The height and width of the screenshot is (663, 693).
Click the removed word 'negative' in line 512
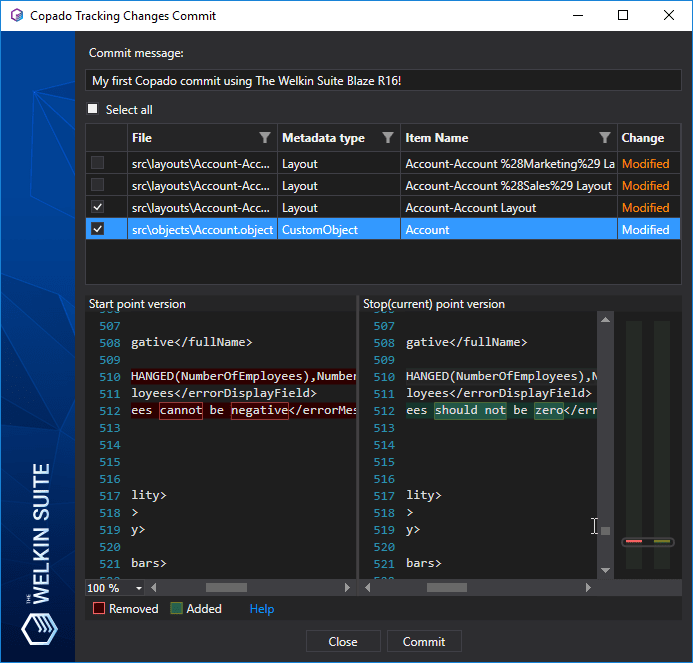[259, 411]
